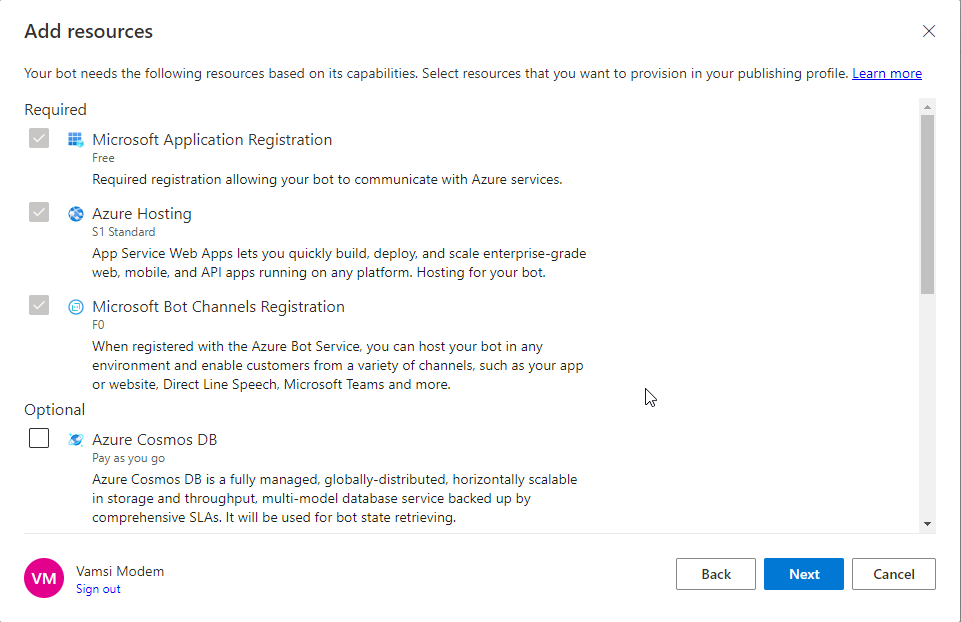
Task: Click the 'F0' tier label
Action: [98, 325]
